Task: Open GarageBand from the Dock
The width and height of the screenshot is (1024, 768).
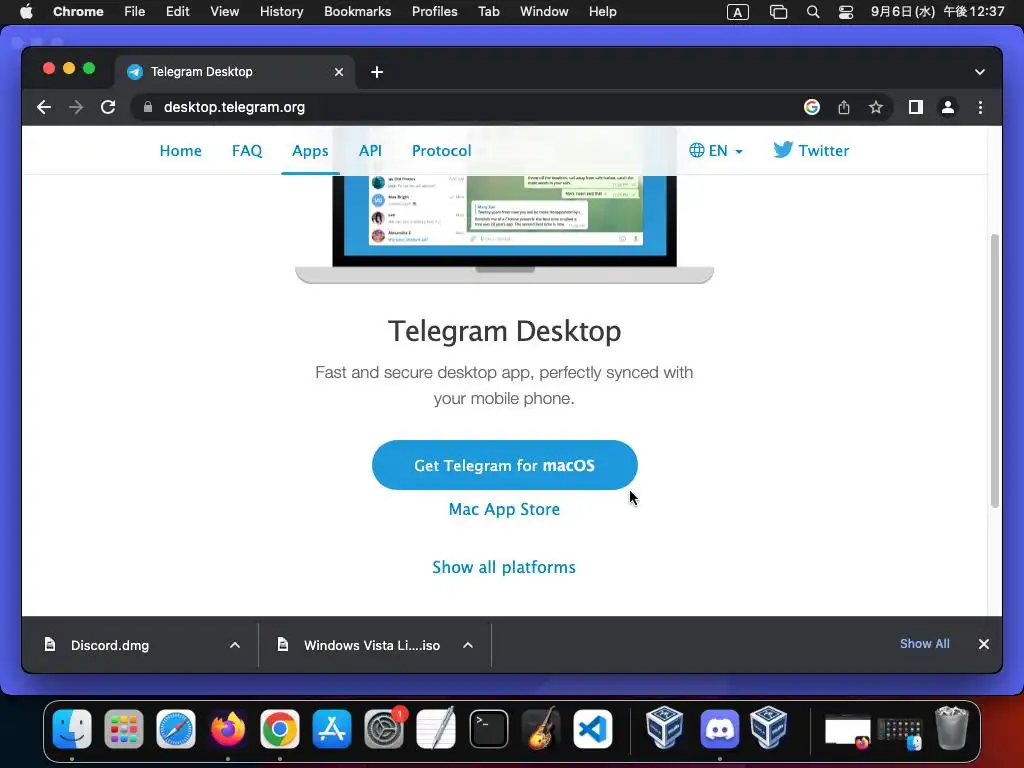Action: click(x=541, y=729)
